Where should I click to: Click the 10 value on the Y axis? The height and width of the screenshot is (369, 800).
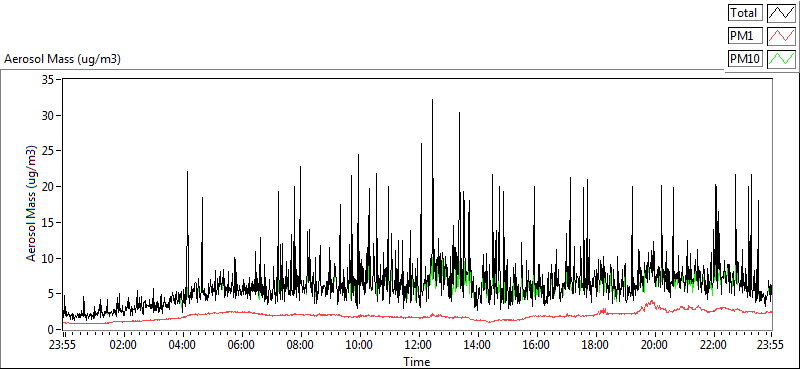coord(49,258)
